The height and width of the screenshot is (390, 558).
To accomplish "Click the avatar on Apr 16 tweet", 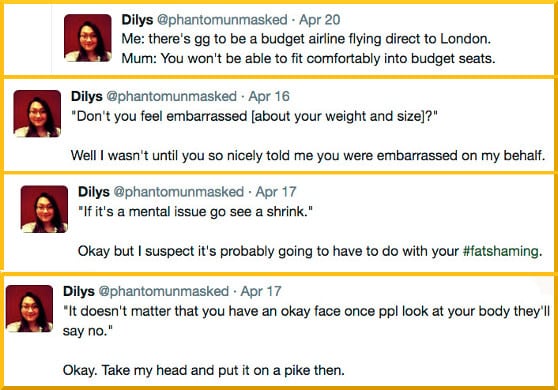I will point(37,114).
